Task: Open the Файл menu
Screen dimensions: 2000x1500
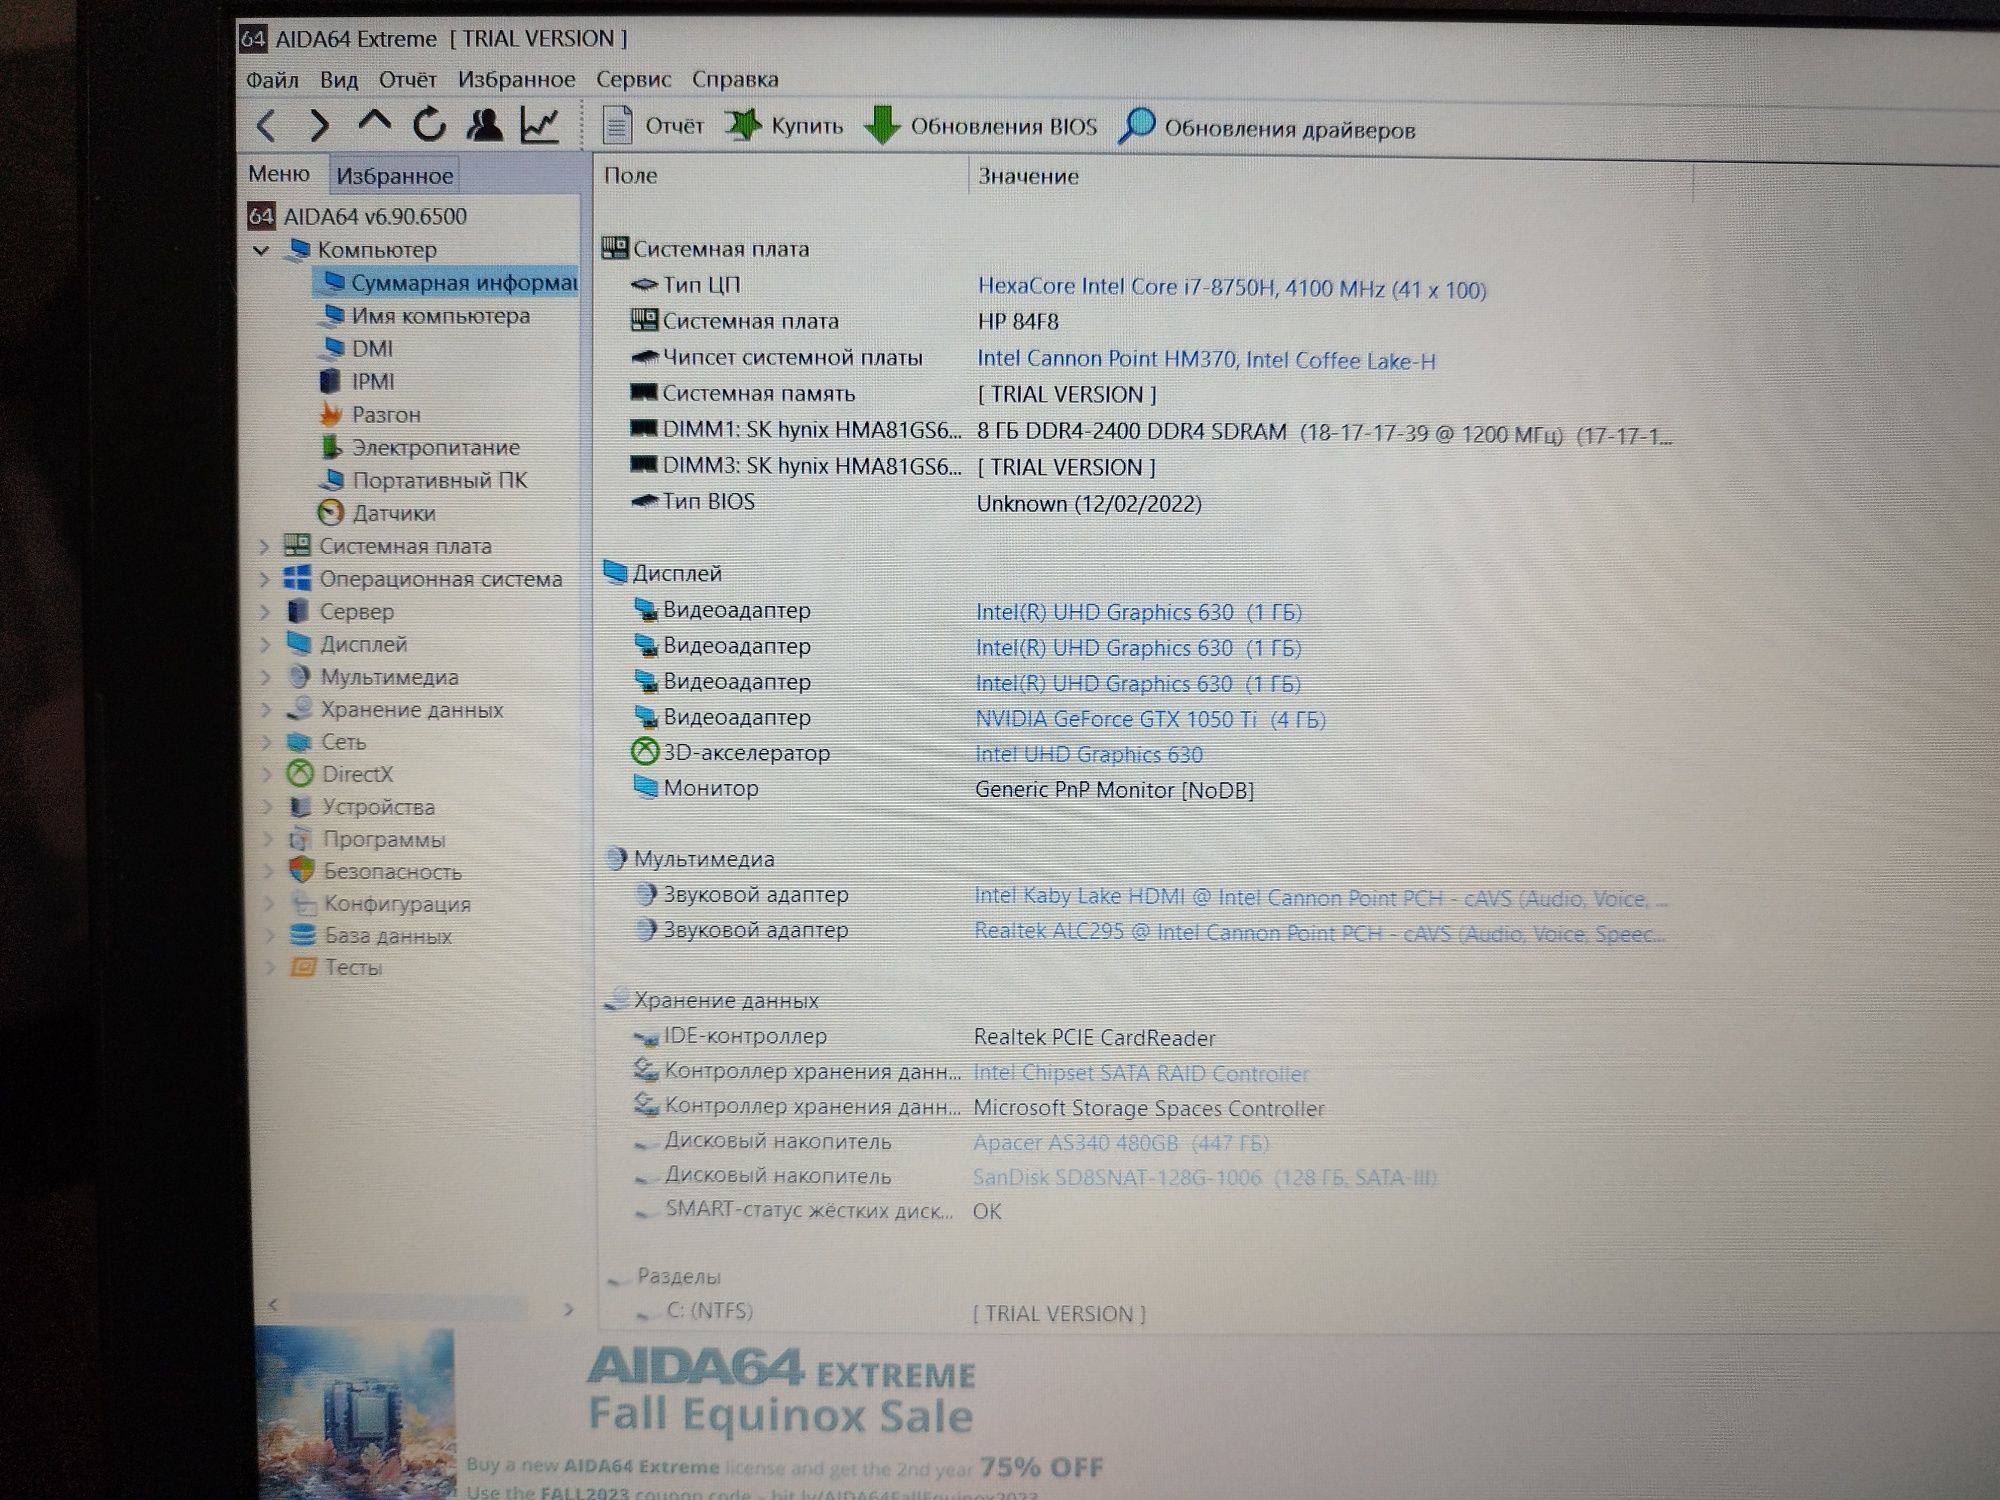Action: (272, 79)
